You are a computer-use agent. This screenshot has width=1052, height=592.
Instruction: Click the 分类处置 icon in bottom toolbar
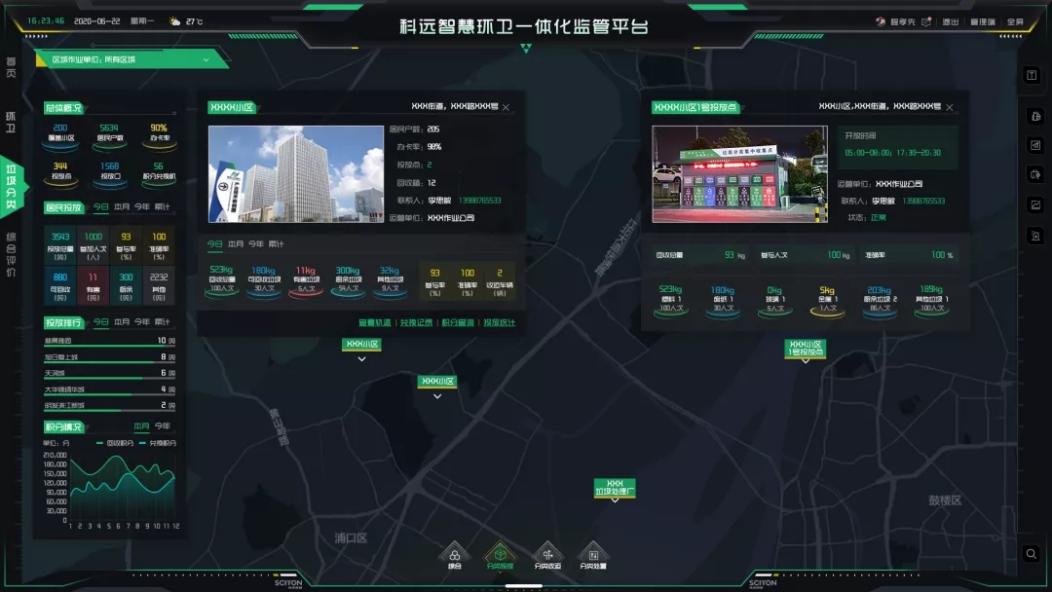click(593, 555)
